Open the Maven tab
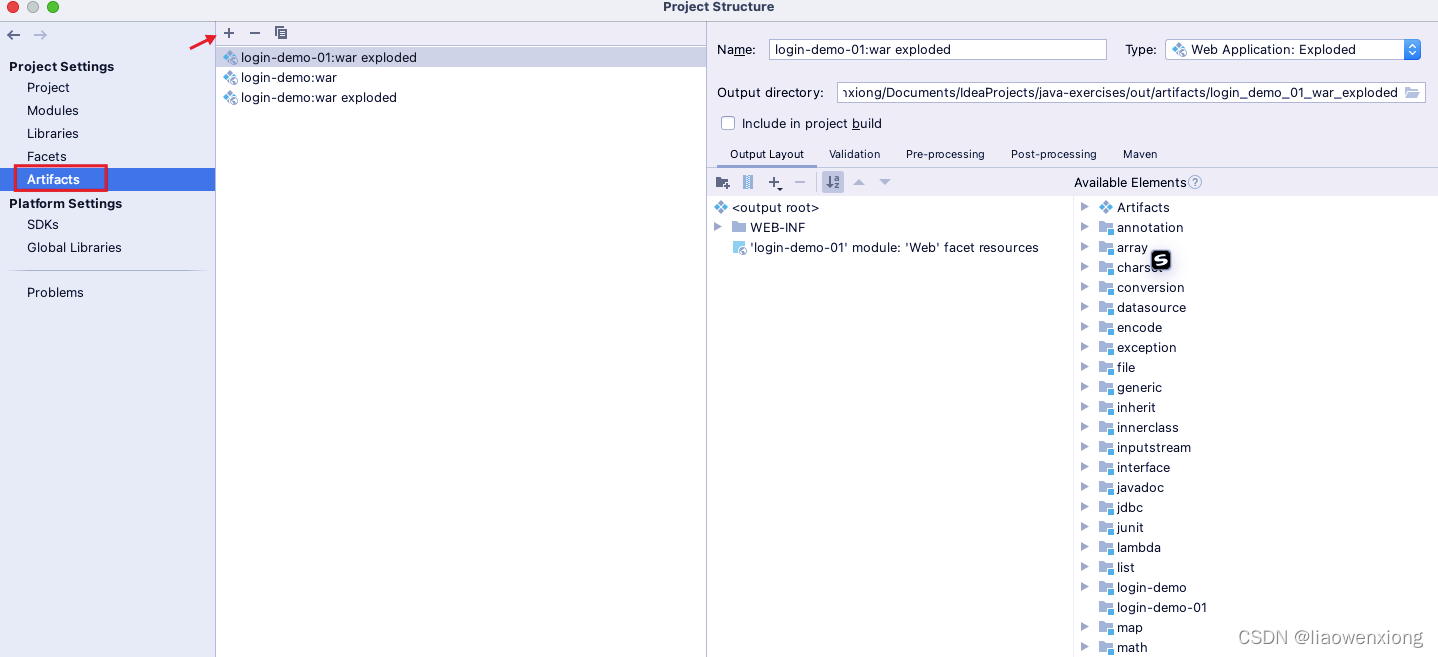This screenshot has height=657, width=1438. point(1140,154)
